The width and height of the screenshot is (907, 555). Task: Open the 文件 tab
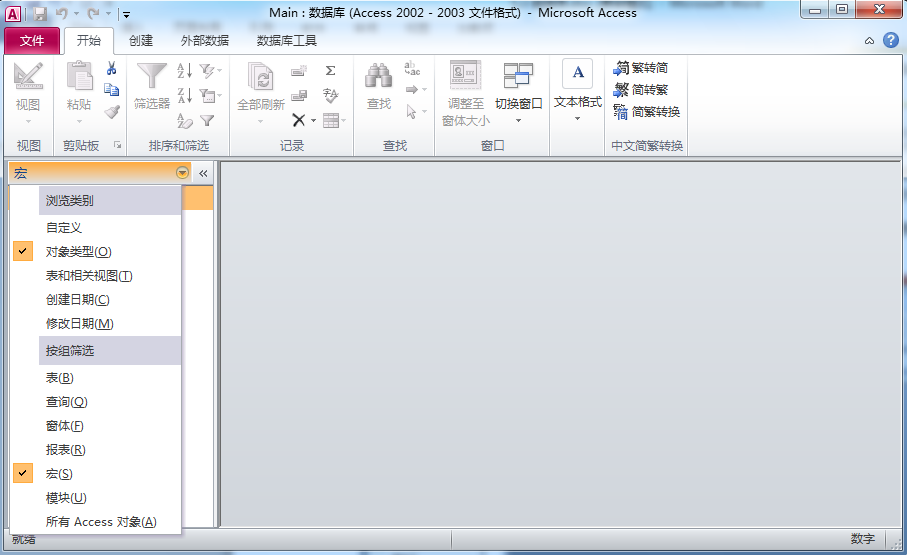click(x=32, y=41)
